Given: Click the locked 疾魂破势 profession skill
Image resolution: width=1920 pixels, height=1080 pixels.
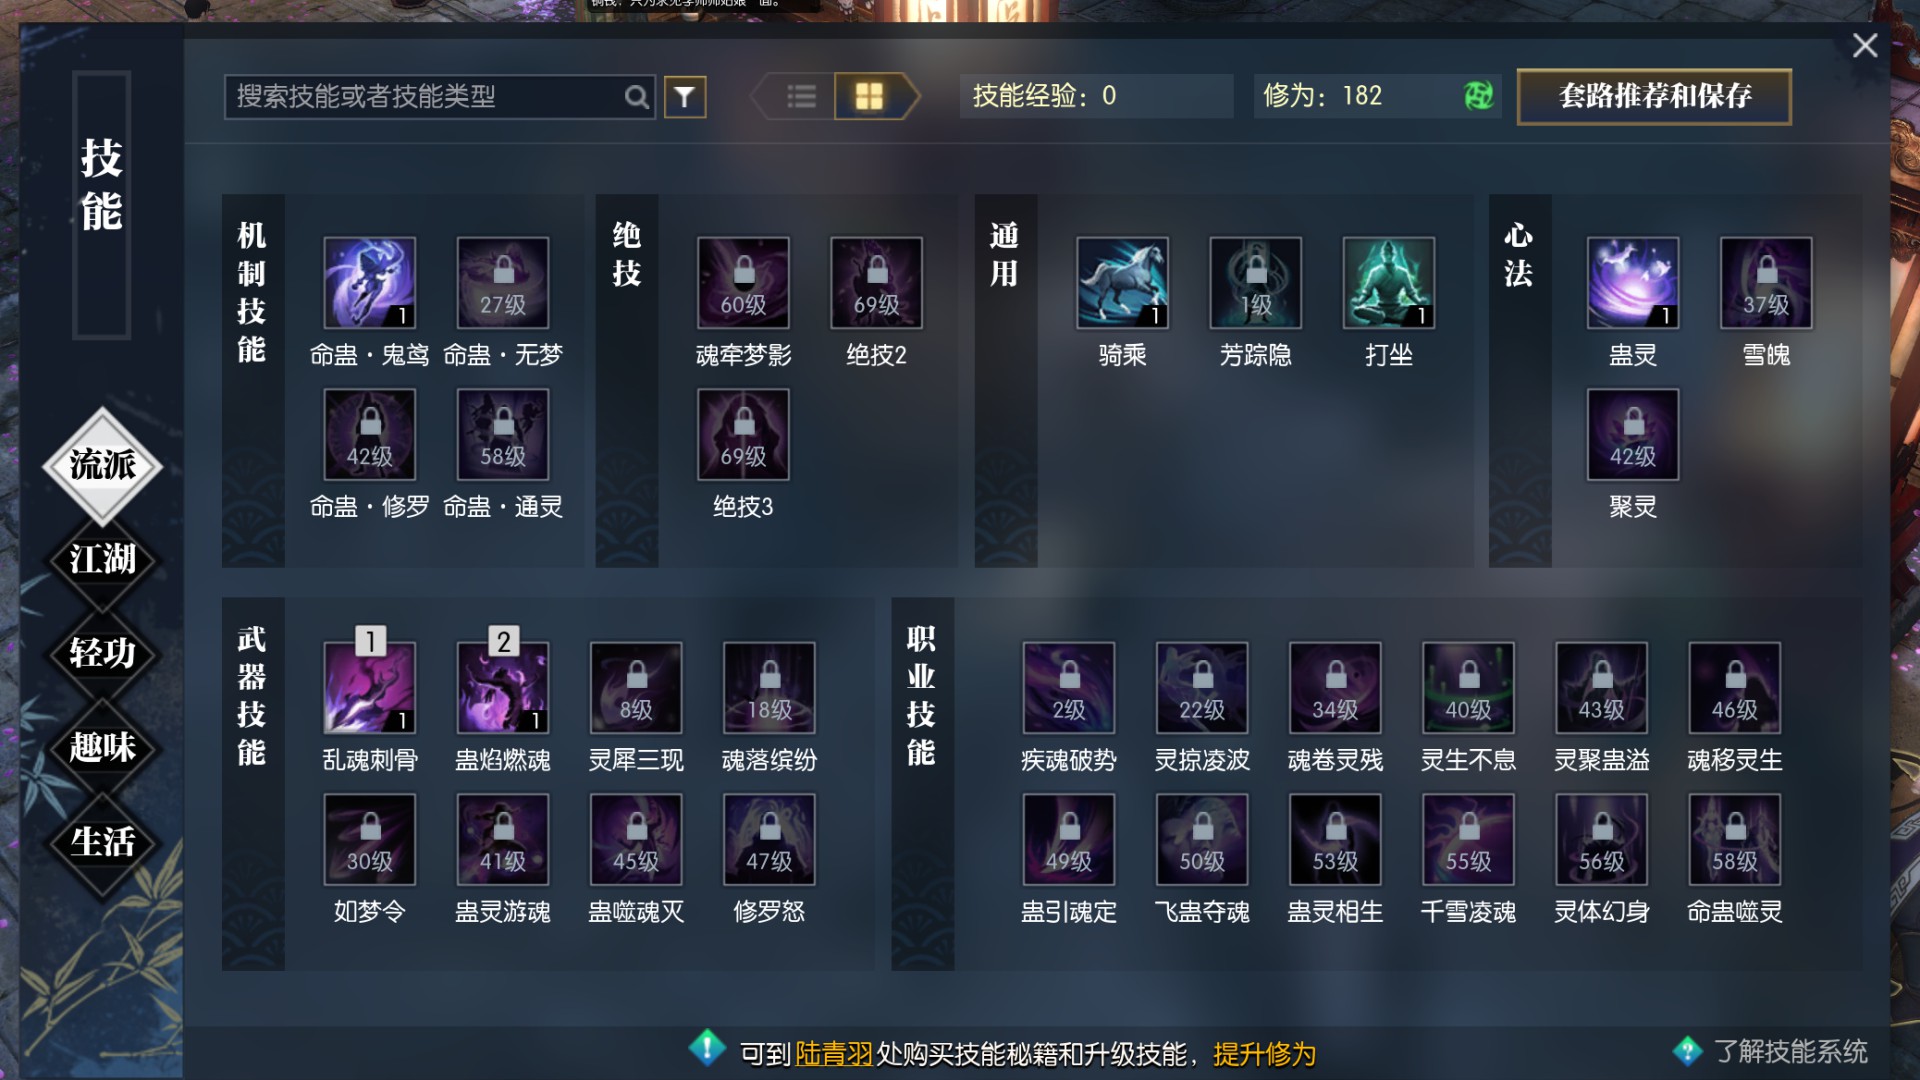Looking at the screenshot, I should pos(1068,688).
